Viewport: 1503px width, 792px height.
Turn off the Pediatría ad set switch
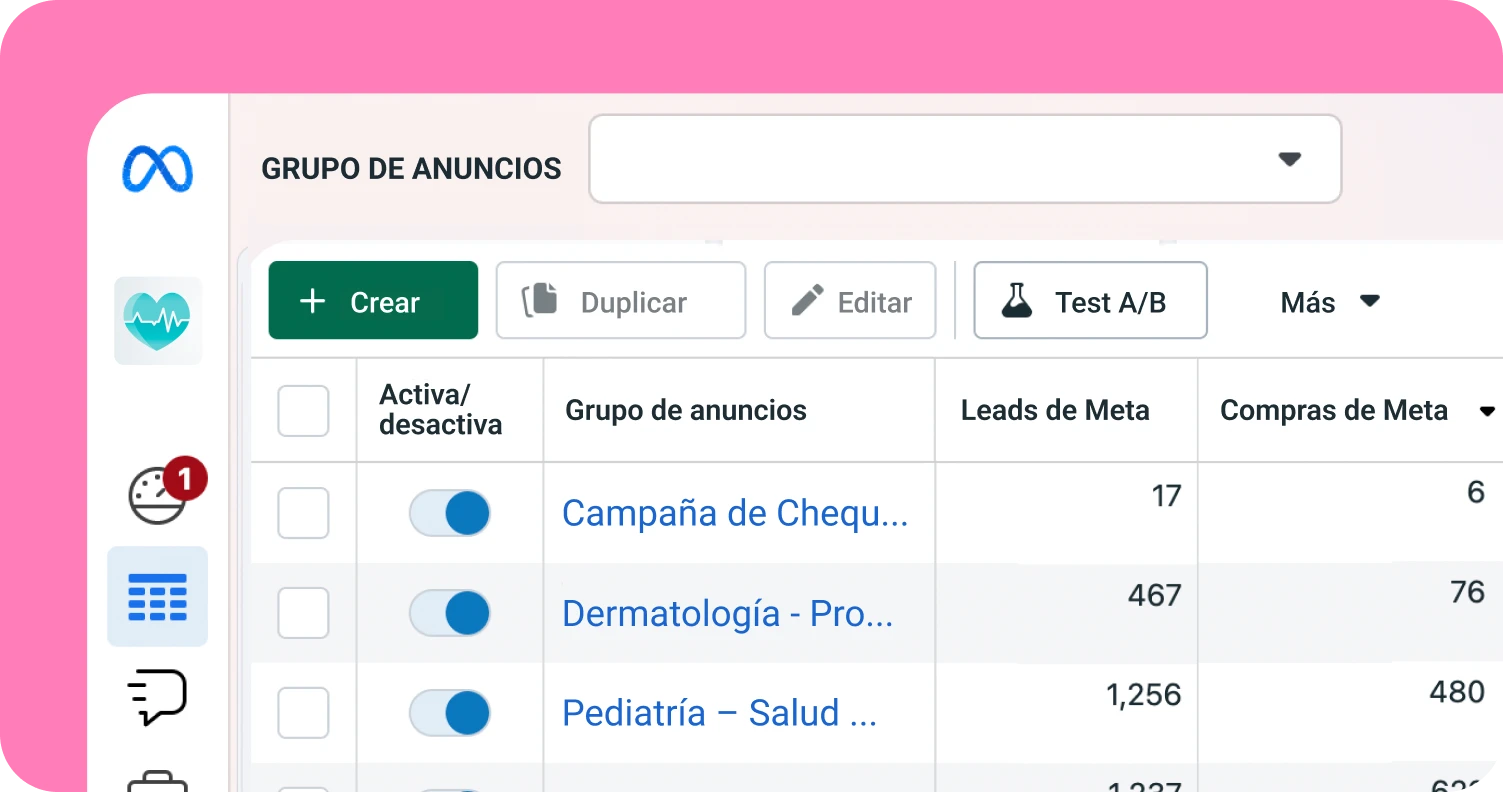click(450, 714)
